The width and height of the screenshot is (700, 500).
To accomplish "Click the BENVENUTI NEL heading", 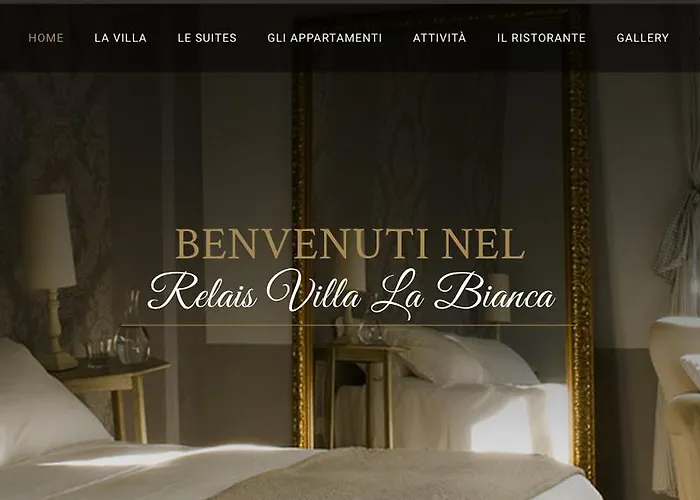I will pyautogui.click(x=350, y=244).
